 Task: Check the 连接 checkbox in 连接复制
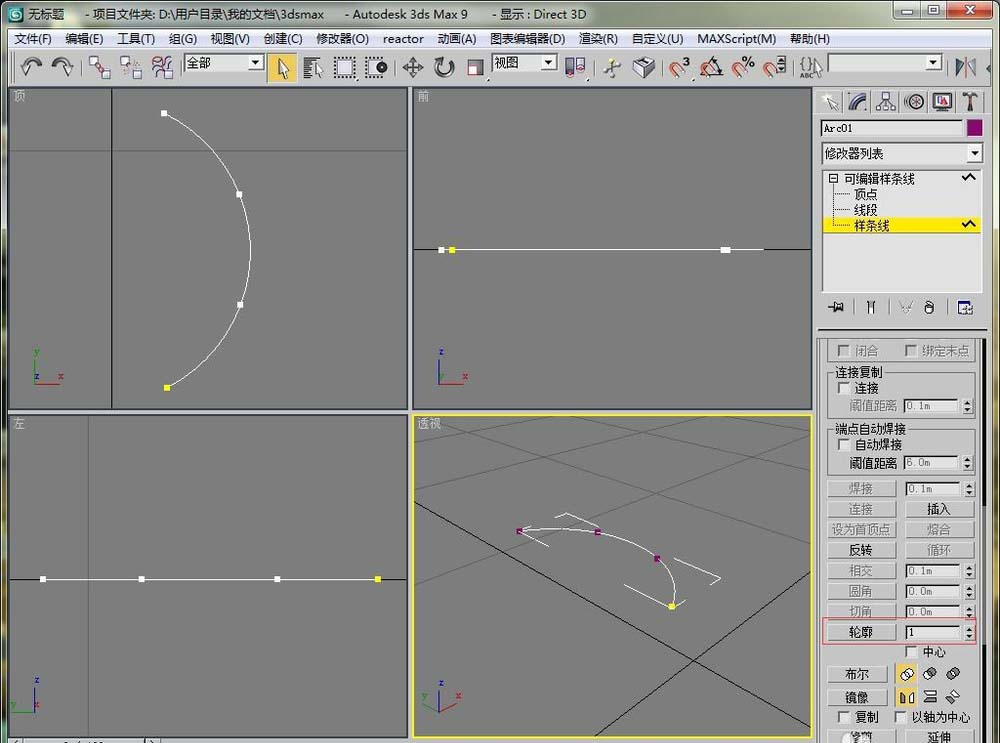pyautogui.click(x=845, y=388)
